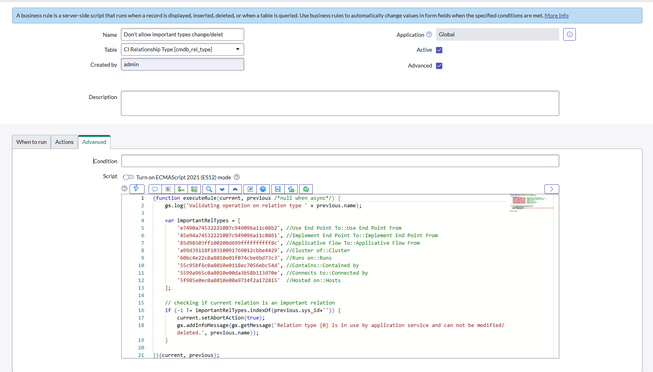Click the comment bubble icon in script toolbar
Image resolution: width=653 pixels, height=372 pixels.
point(155,189)
